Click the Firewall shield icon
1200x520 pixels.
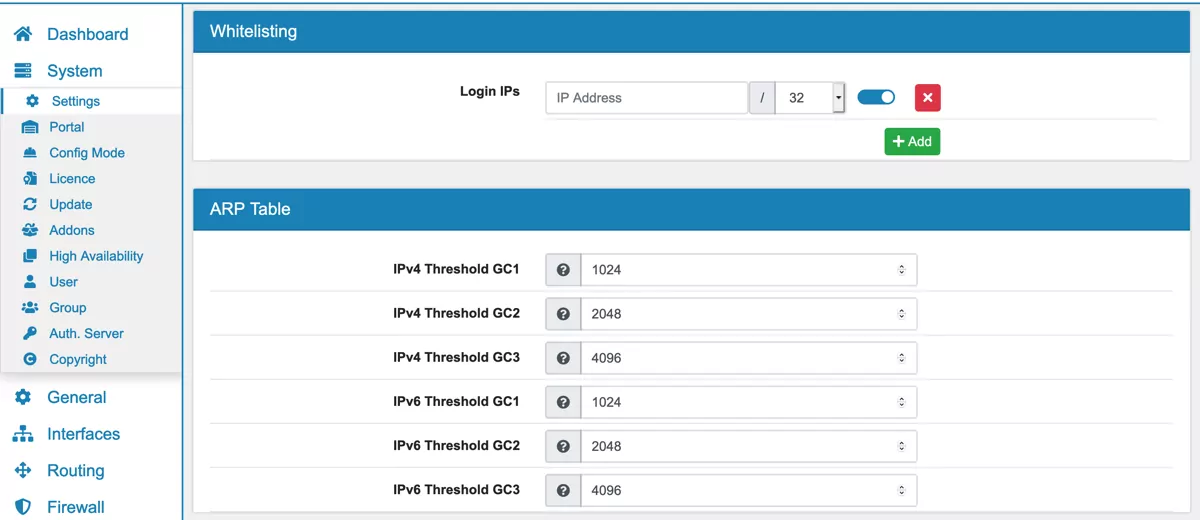point(22,507)
